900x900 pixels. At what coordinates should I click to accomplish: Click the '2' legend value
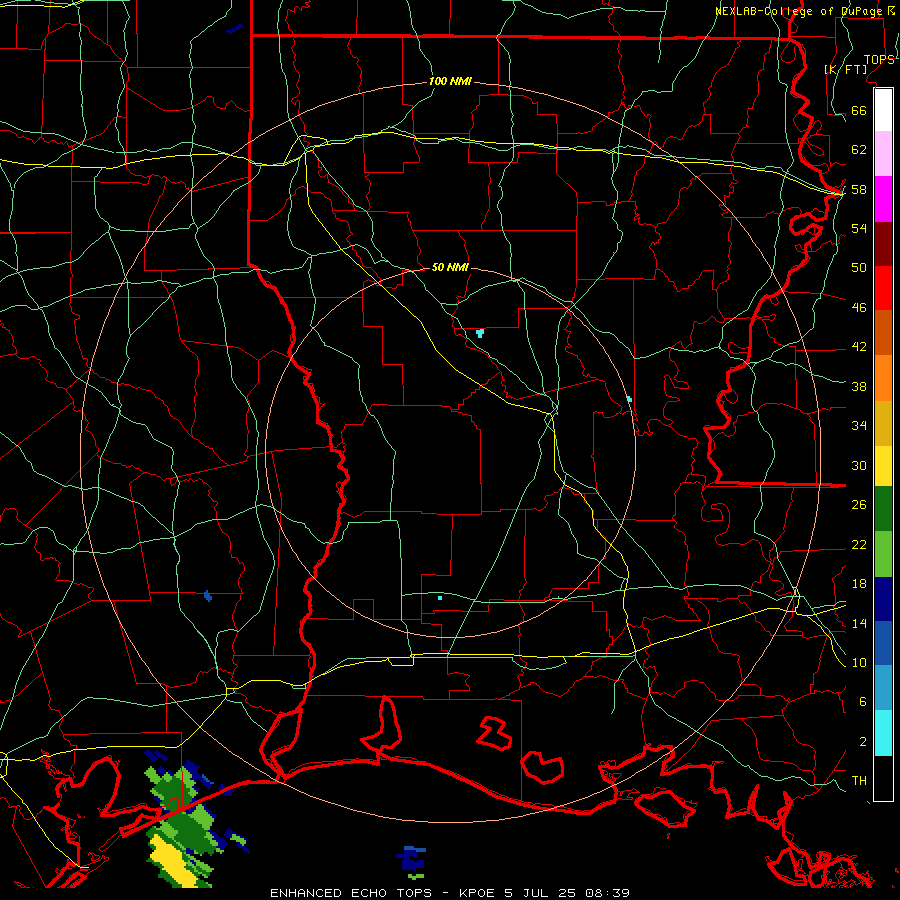[862, 742]
